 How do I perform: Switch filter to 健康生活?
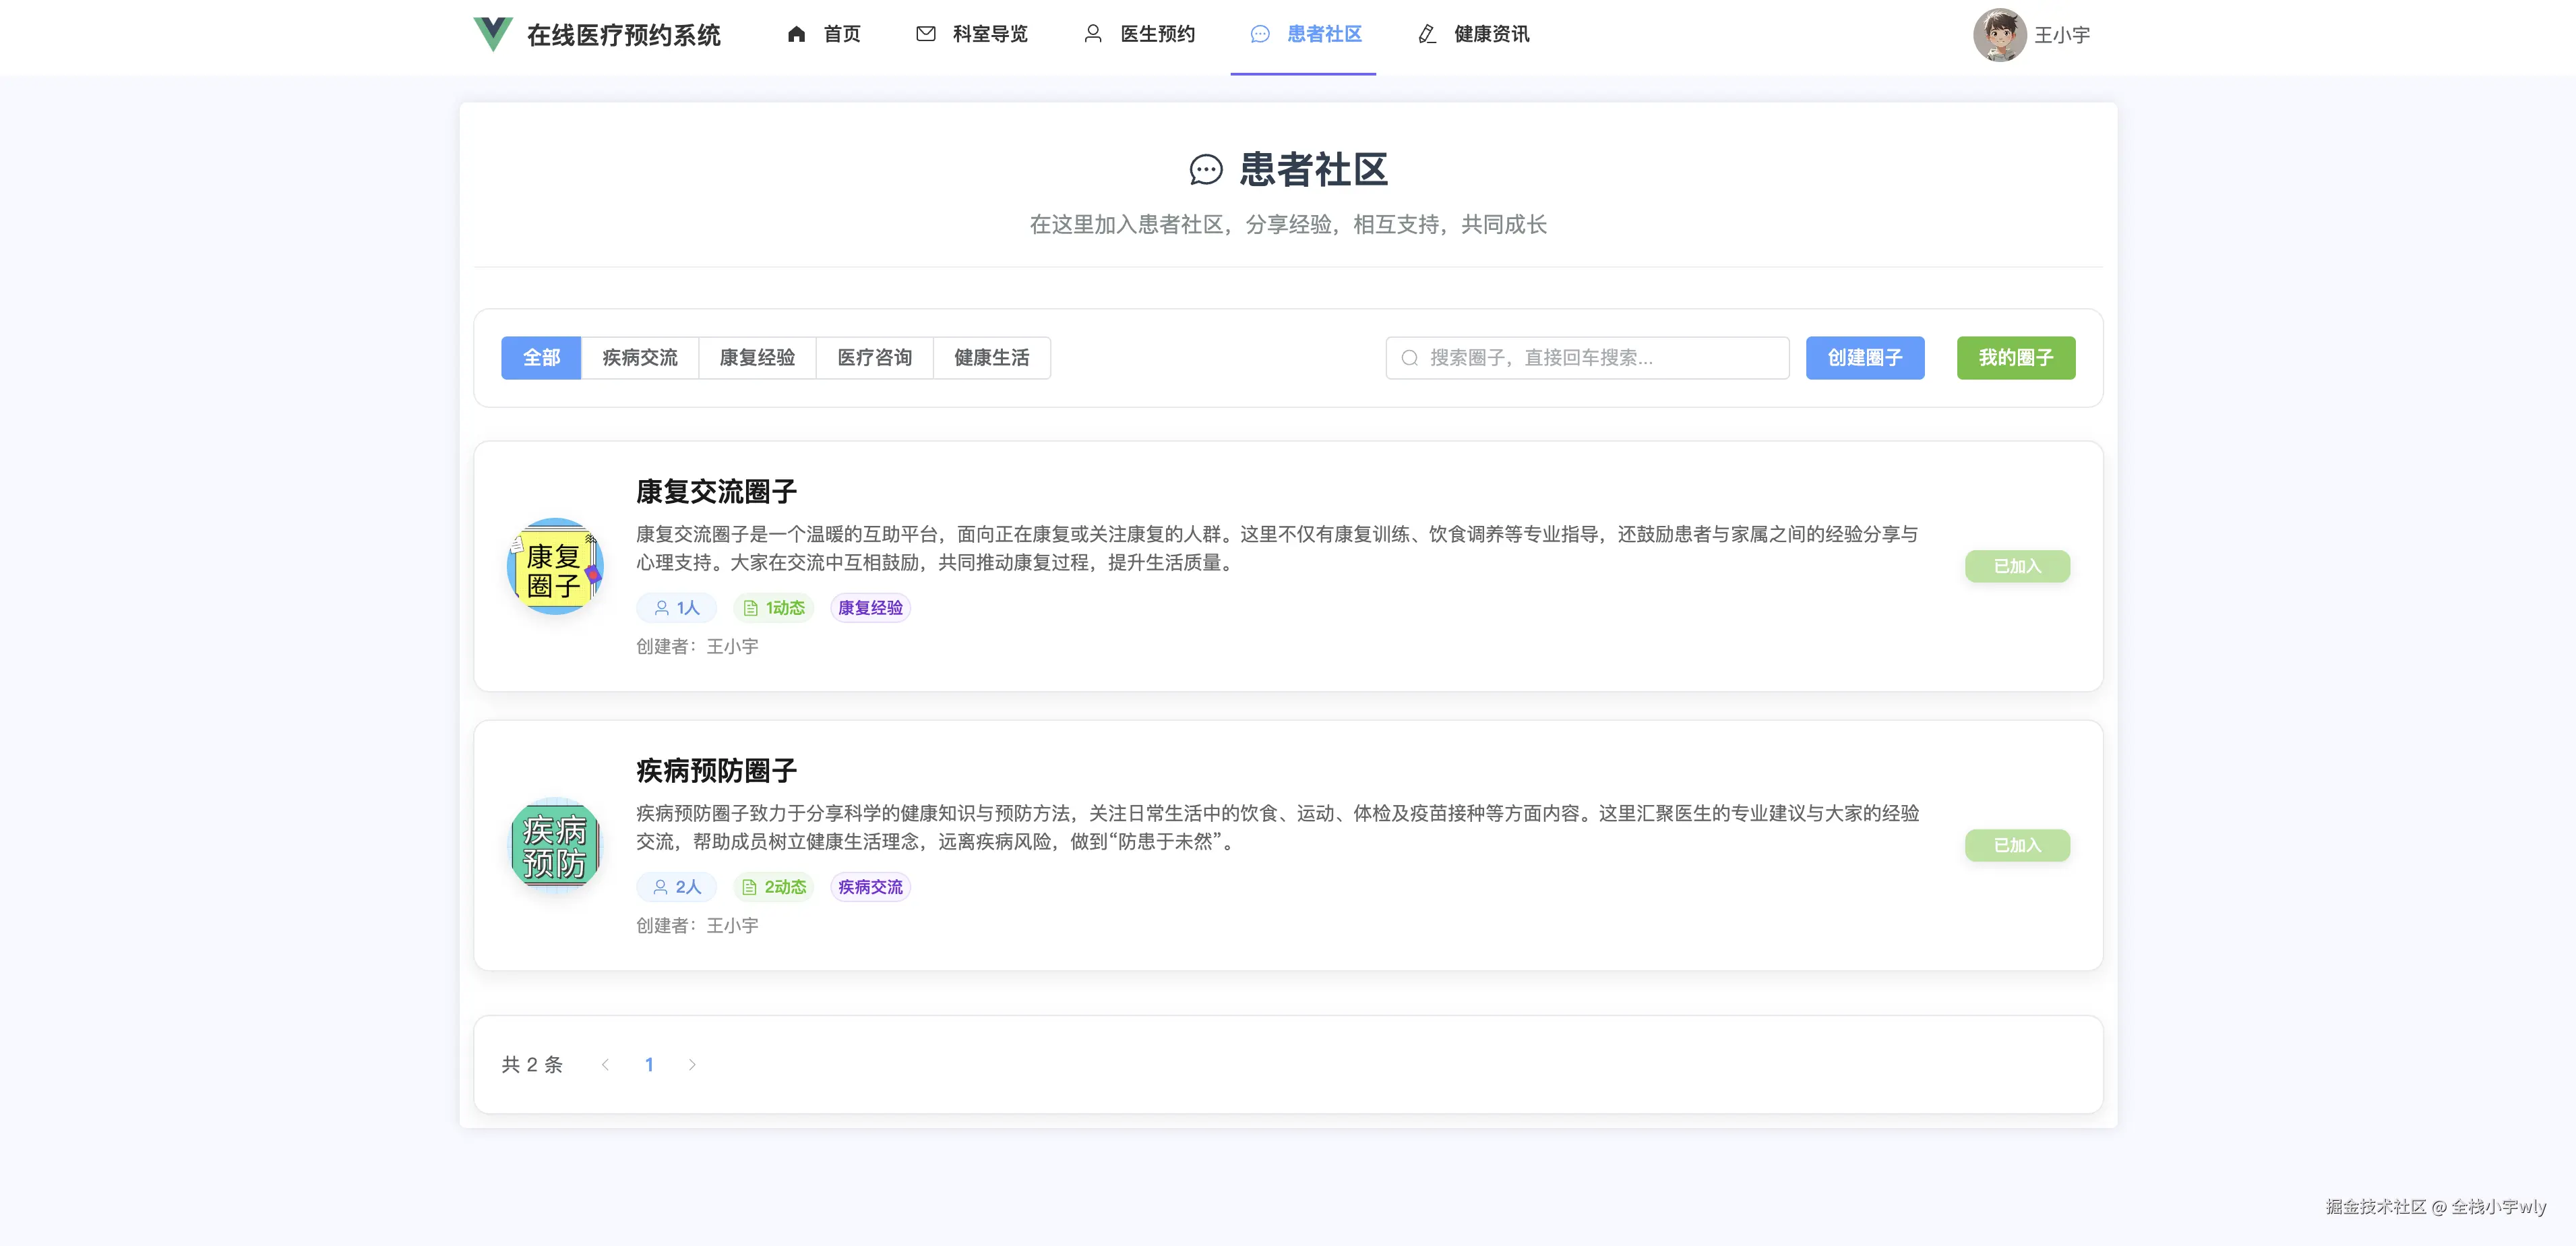coord(991,357)
